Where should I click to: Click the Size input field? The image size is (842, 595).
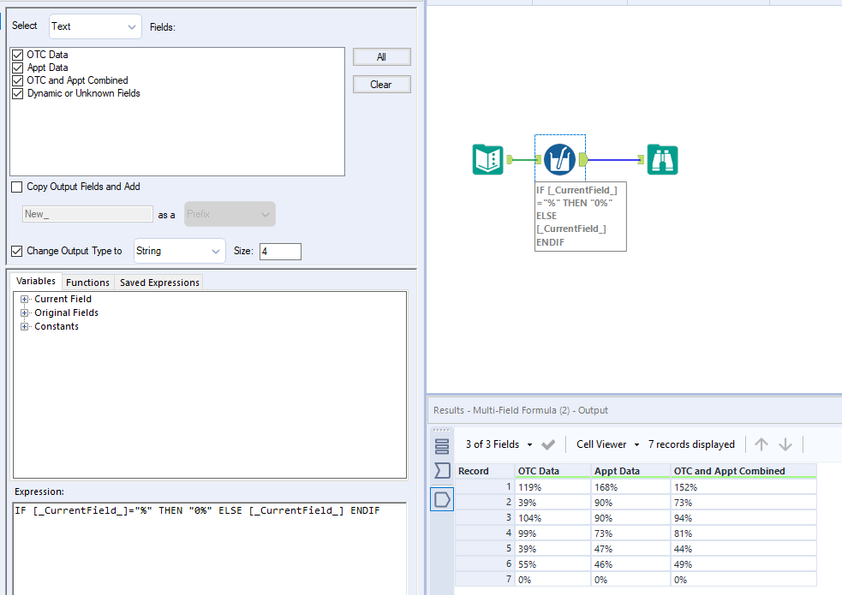click(280, 251)
